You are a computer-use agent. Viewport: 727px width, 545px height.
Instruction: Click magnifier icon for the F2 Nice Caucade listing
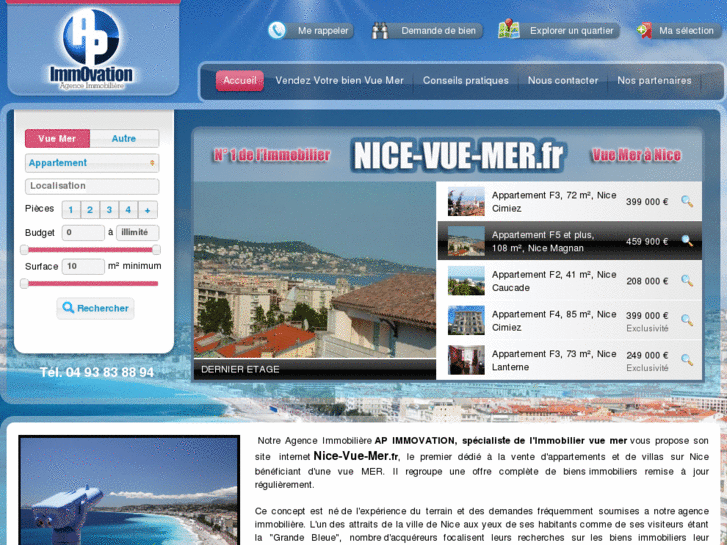coord(687,281)
